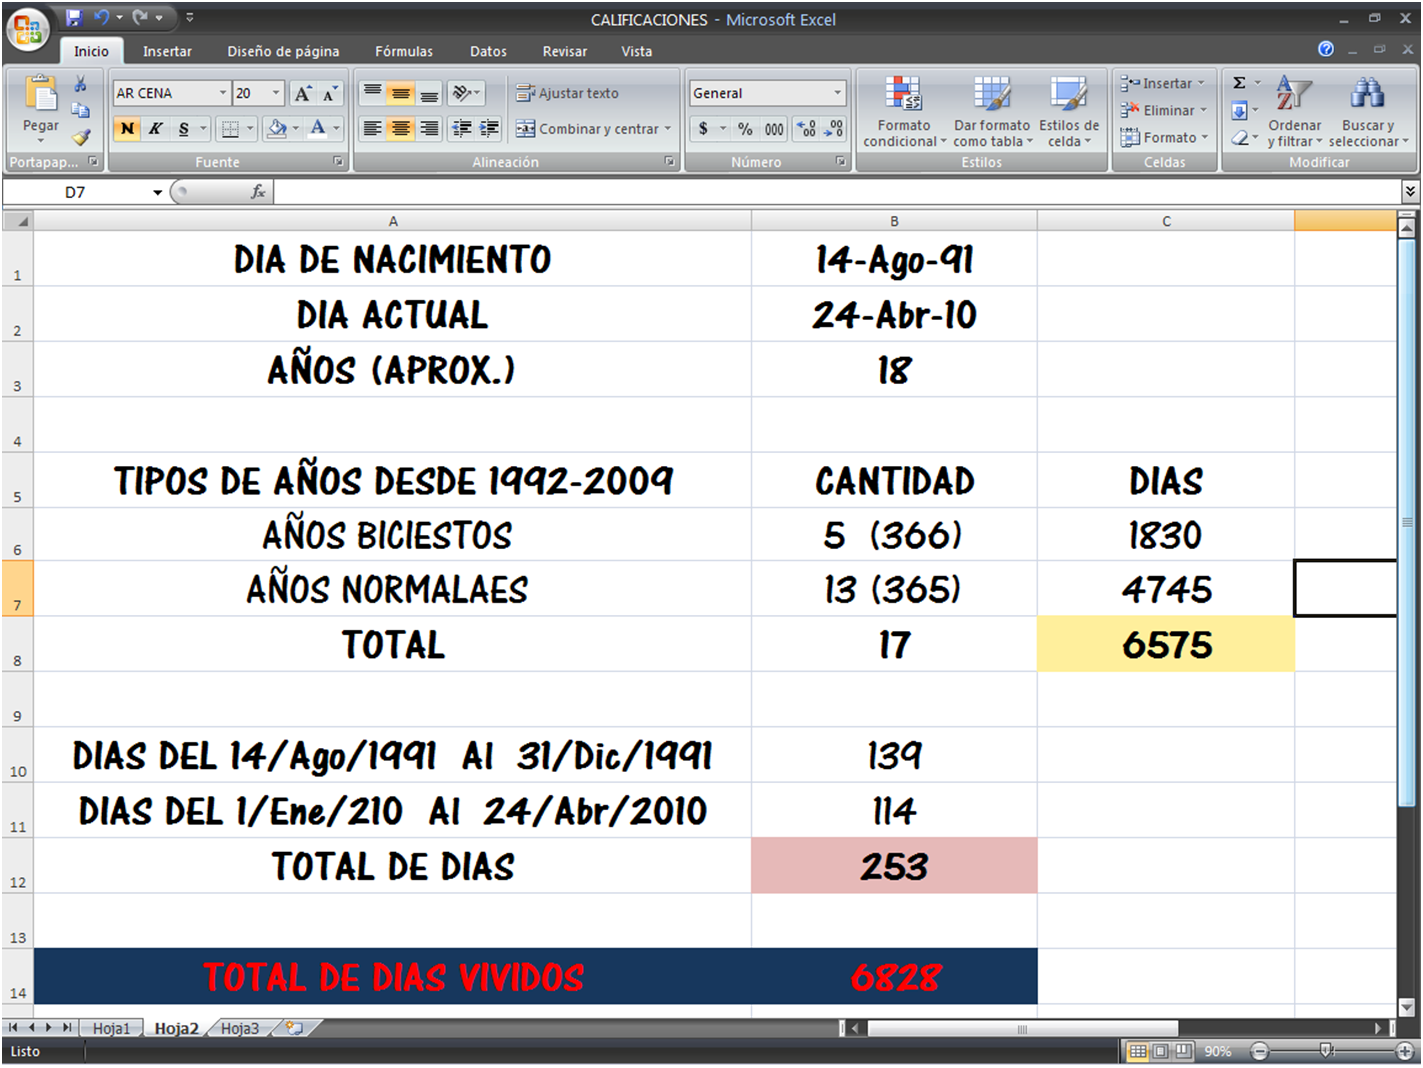The image size is (1423, 1068).
Task: Click the Office button logo
Action: 27,27
